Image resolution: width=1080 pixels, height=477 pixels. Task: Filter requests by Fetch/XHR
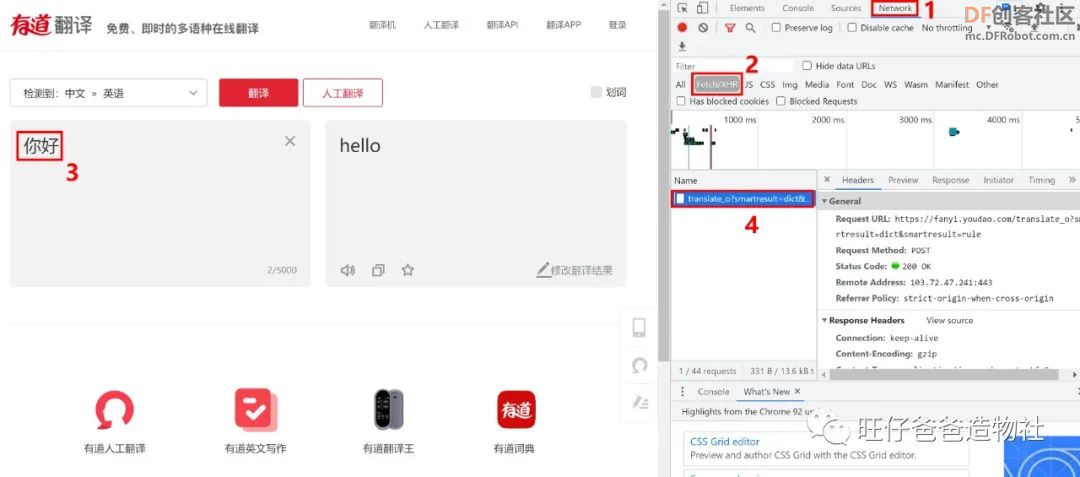pyautogui.click(x=717, y=85)
